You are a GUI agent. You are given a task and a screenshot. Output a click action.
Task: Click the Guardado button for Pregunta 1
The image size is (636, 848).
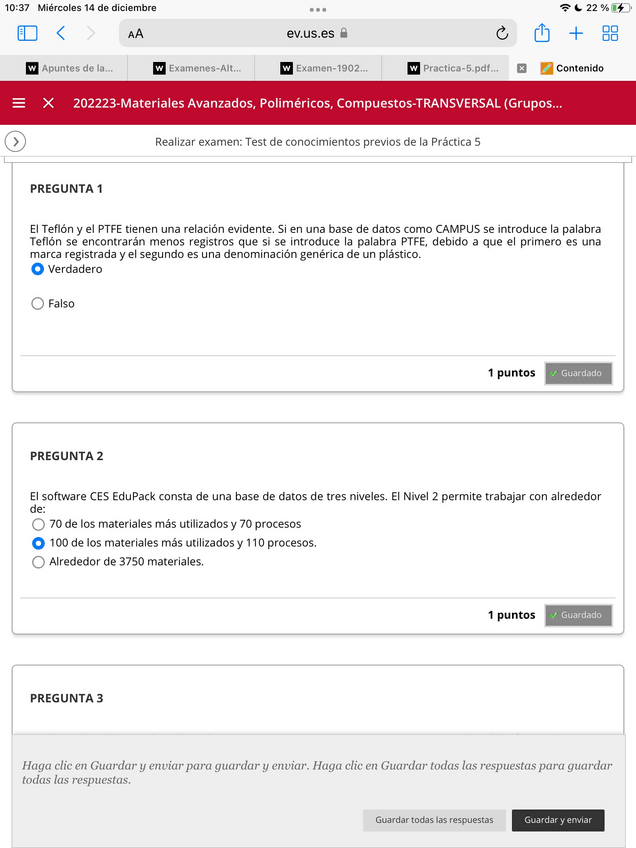click(578, 373)
